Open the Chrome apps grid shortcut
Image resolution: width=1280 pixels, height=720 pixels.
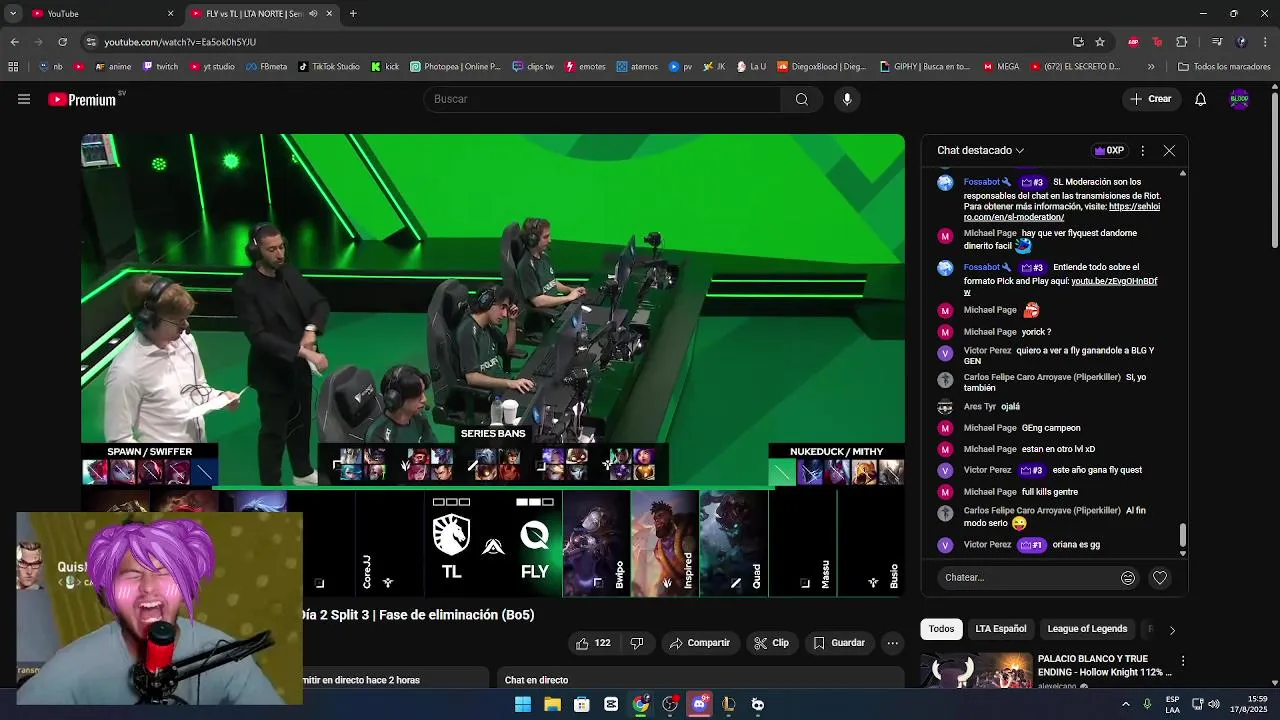pos(13,67)
